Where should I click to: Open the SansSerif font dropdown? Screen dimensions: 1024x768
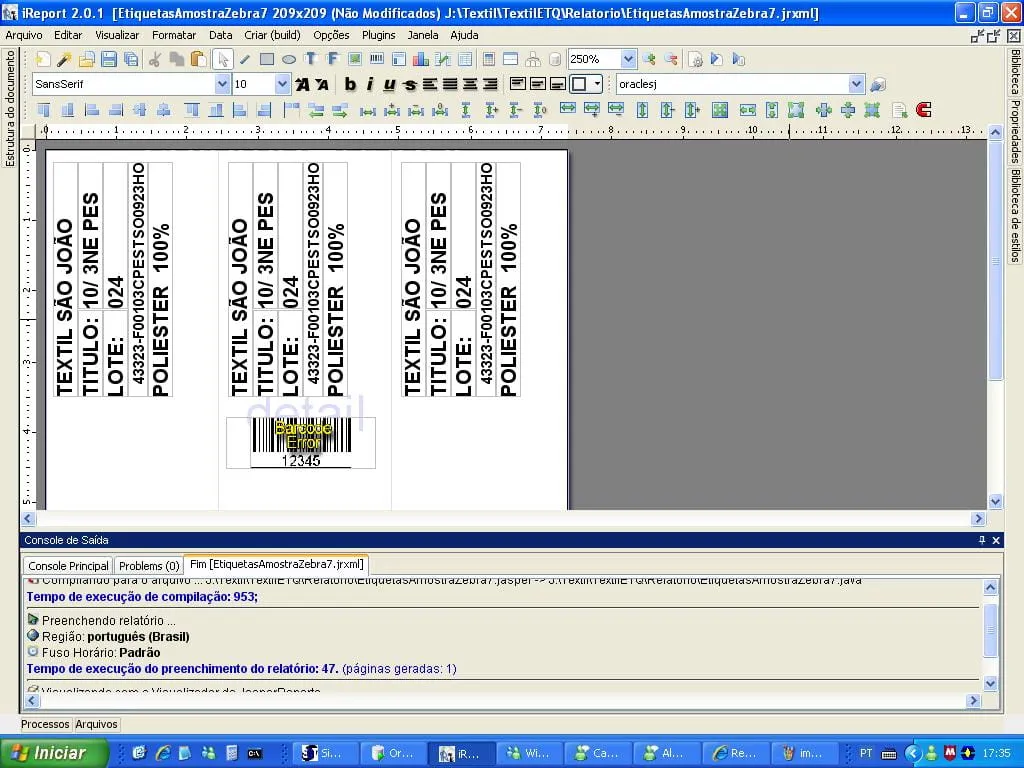222,84
